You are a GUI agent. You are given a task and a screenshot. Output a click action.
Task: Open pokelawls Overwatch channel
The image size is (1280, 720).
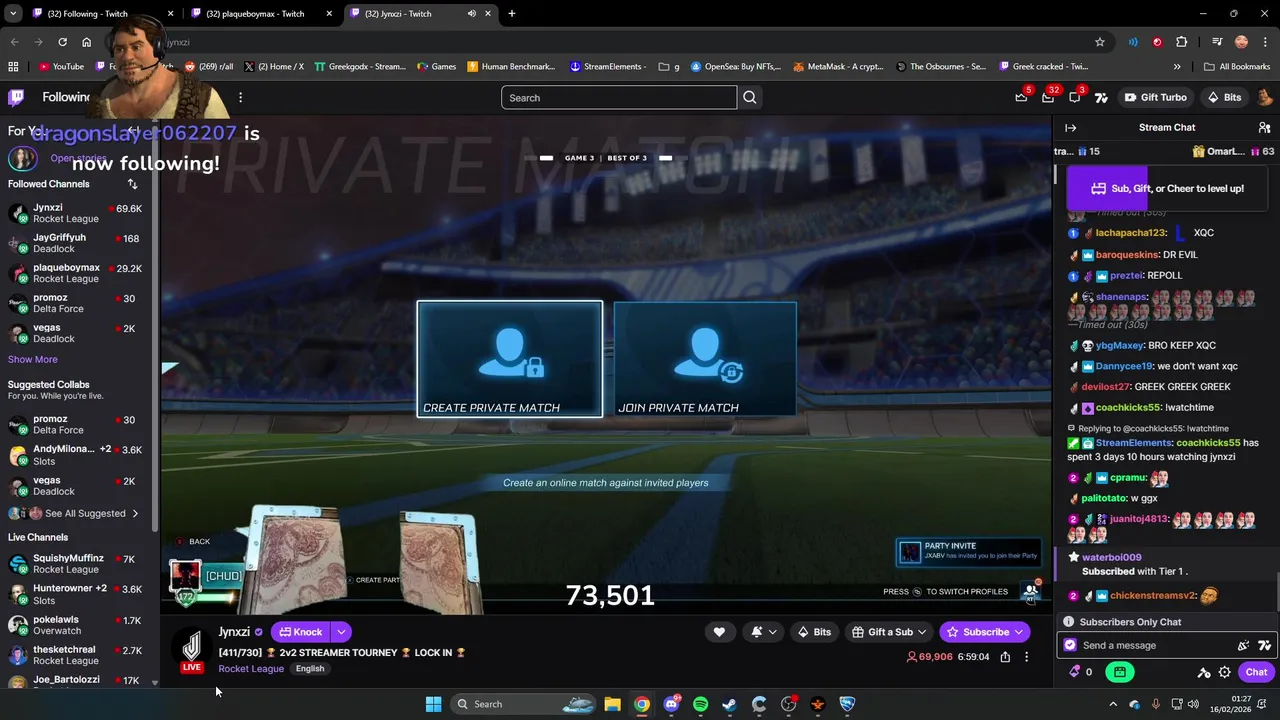click(78, 625)
